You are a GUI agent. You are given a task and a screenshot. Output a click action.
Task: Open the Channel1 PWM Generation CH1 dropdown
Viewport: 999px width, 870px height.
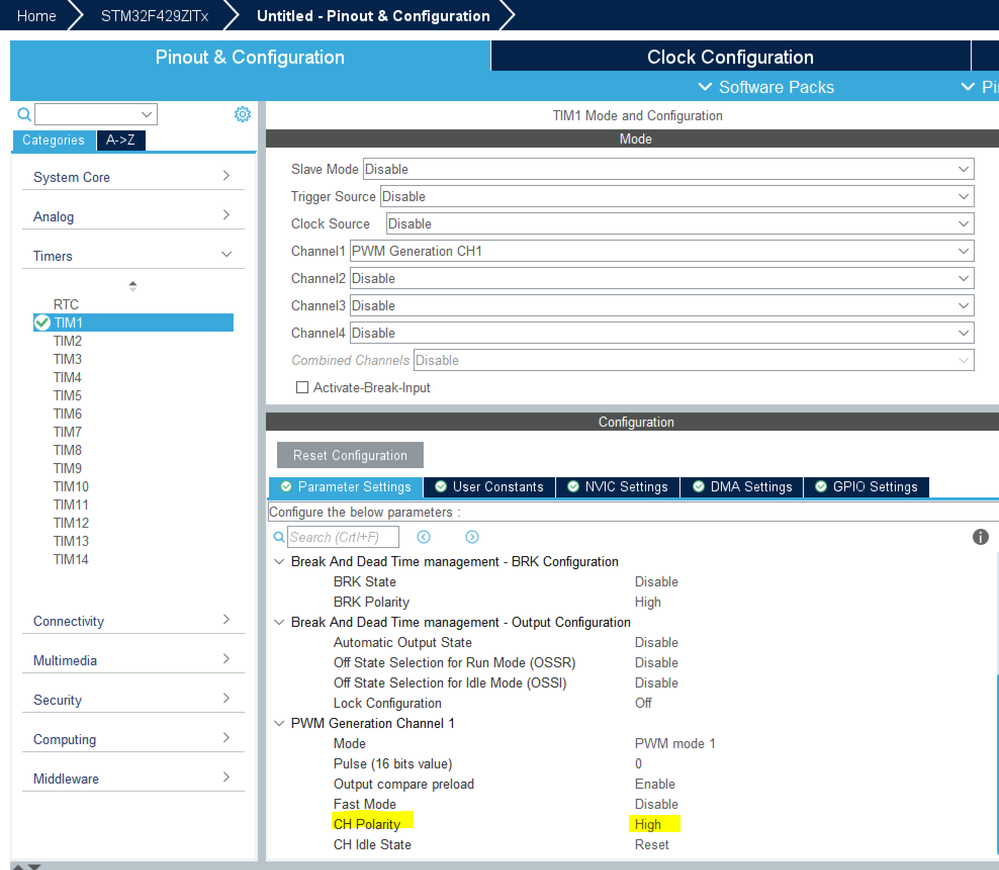tap(662, 252)
